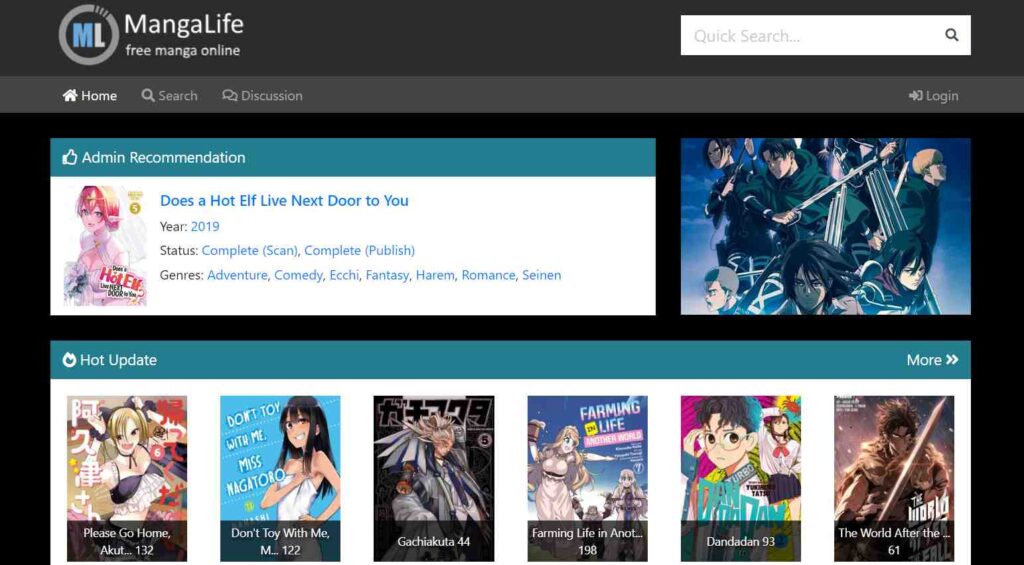The width and height of the screenshot is (1024, 565).
Task: Open The World After the... 61 cover
Action: (894, 478)
